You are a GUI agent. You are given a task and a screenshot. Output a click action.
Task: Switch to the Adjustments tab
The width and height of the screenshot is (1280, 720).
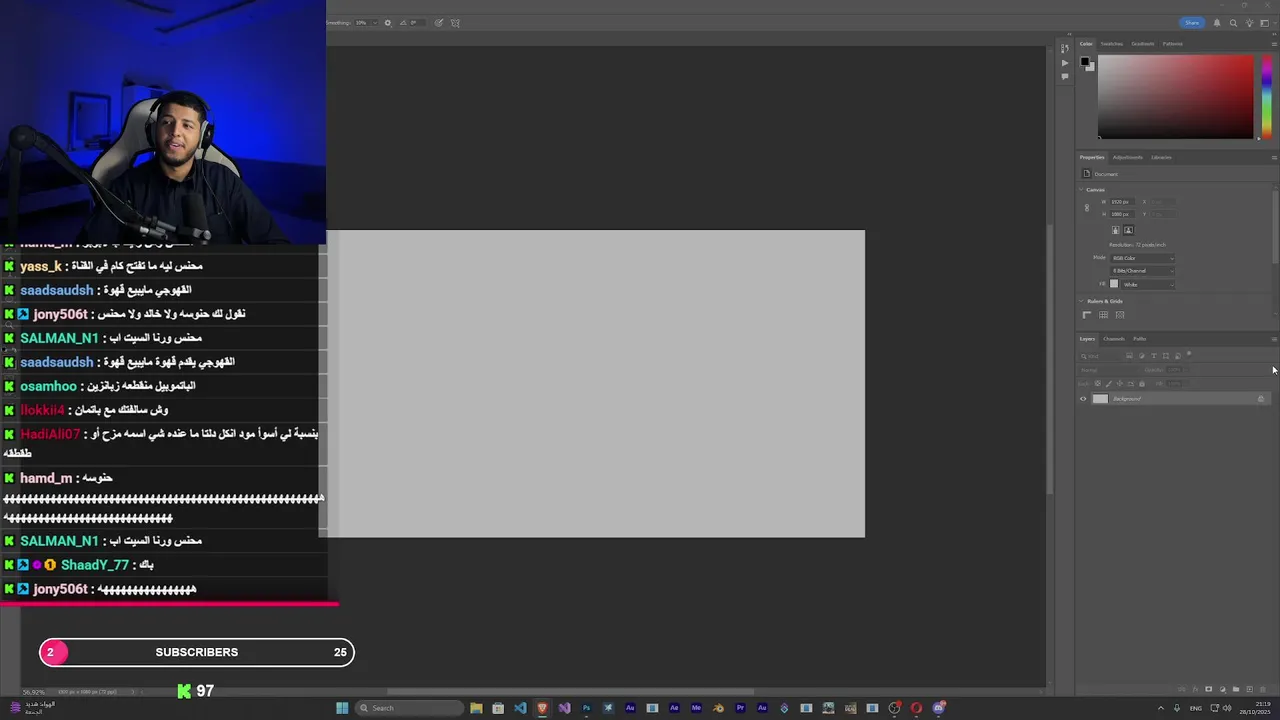click(x=1128, y=157)
